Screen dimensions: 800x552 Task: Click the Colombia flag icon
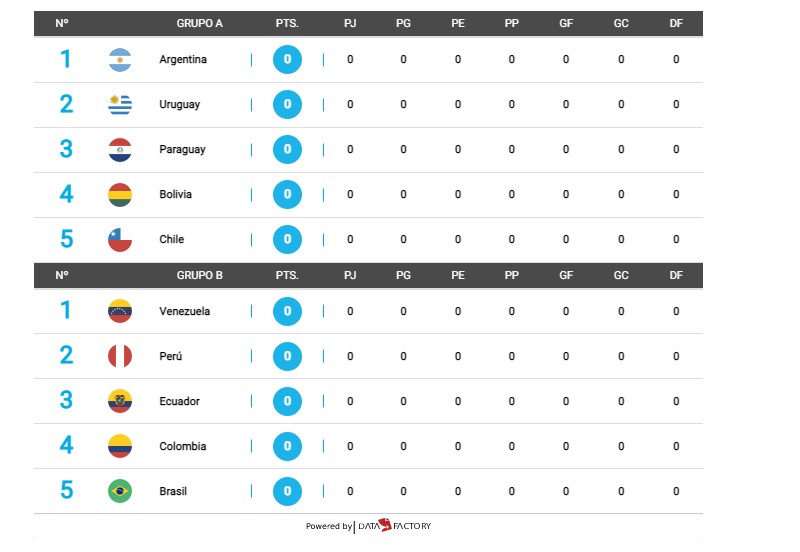click(x=120, y=446)
